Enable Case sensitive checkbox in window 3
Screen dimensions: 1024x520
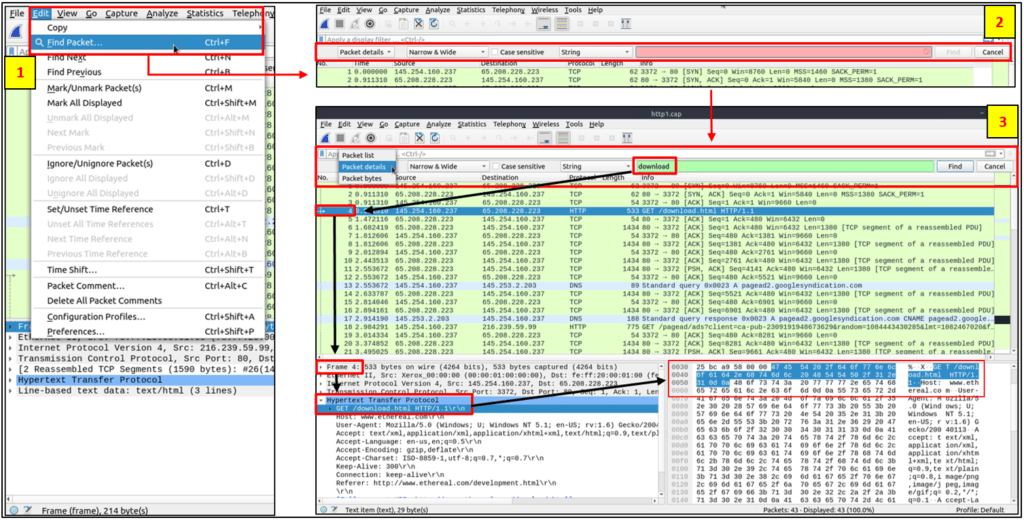[496, 167]
